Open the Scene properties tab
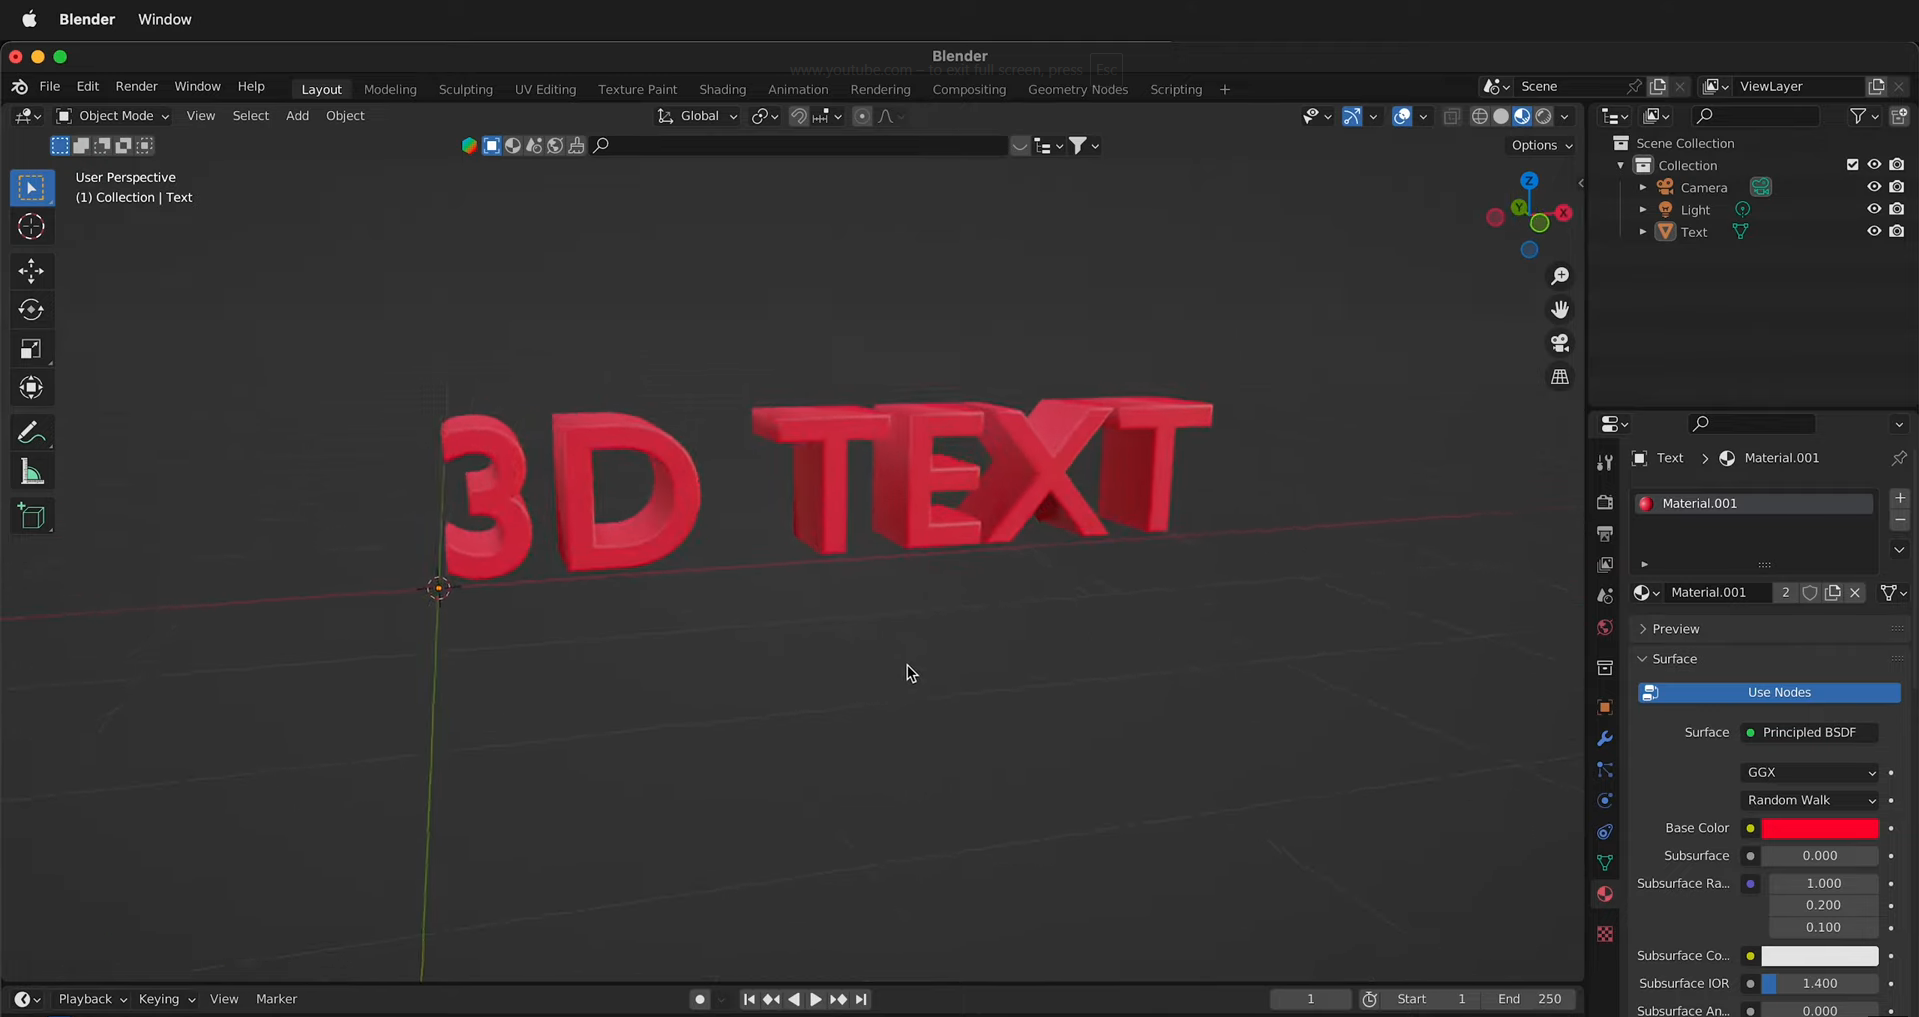 tap(1605, 596)
